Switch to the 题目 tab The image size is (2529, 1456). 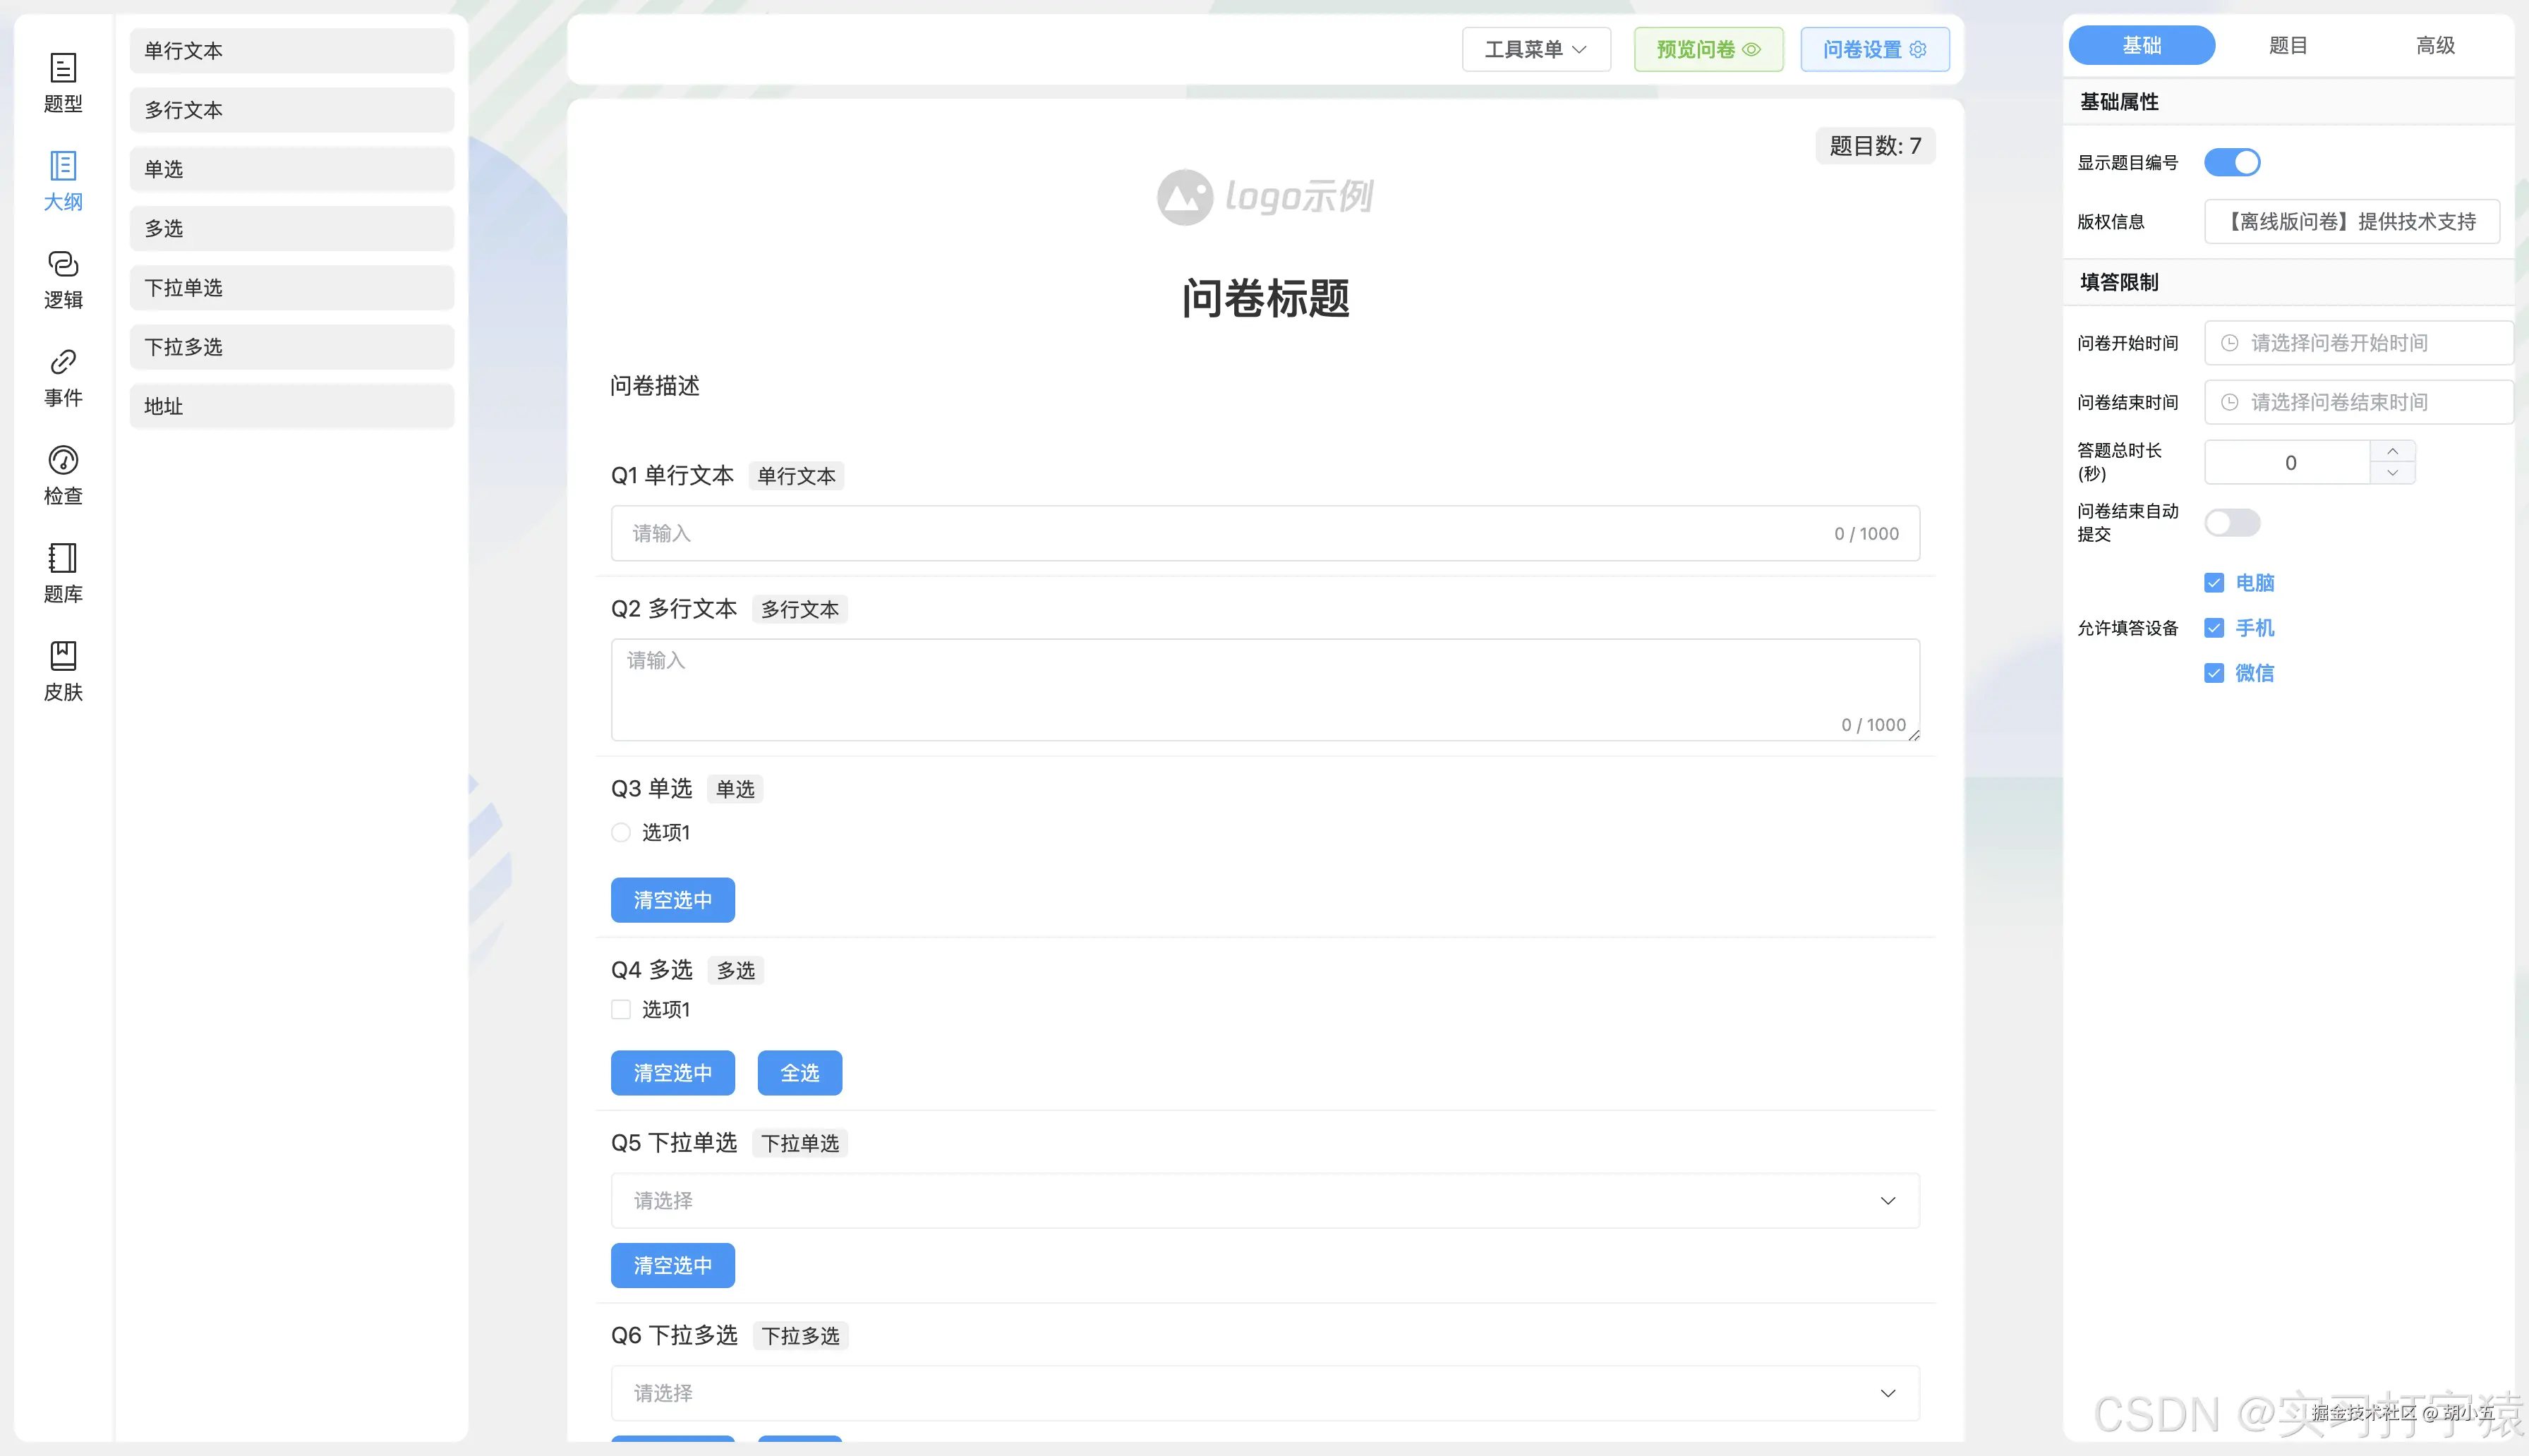(x=2286, y=45)
